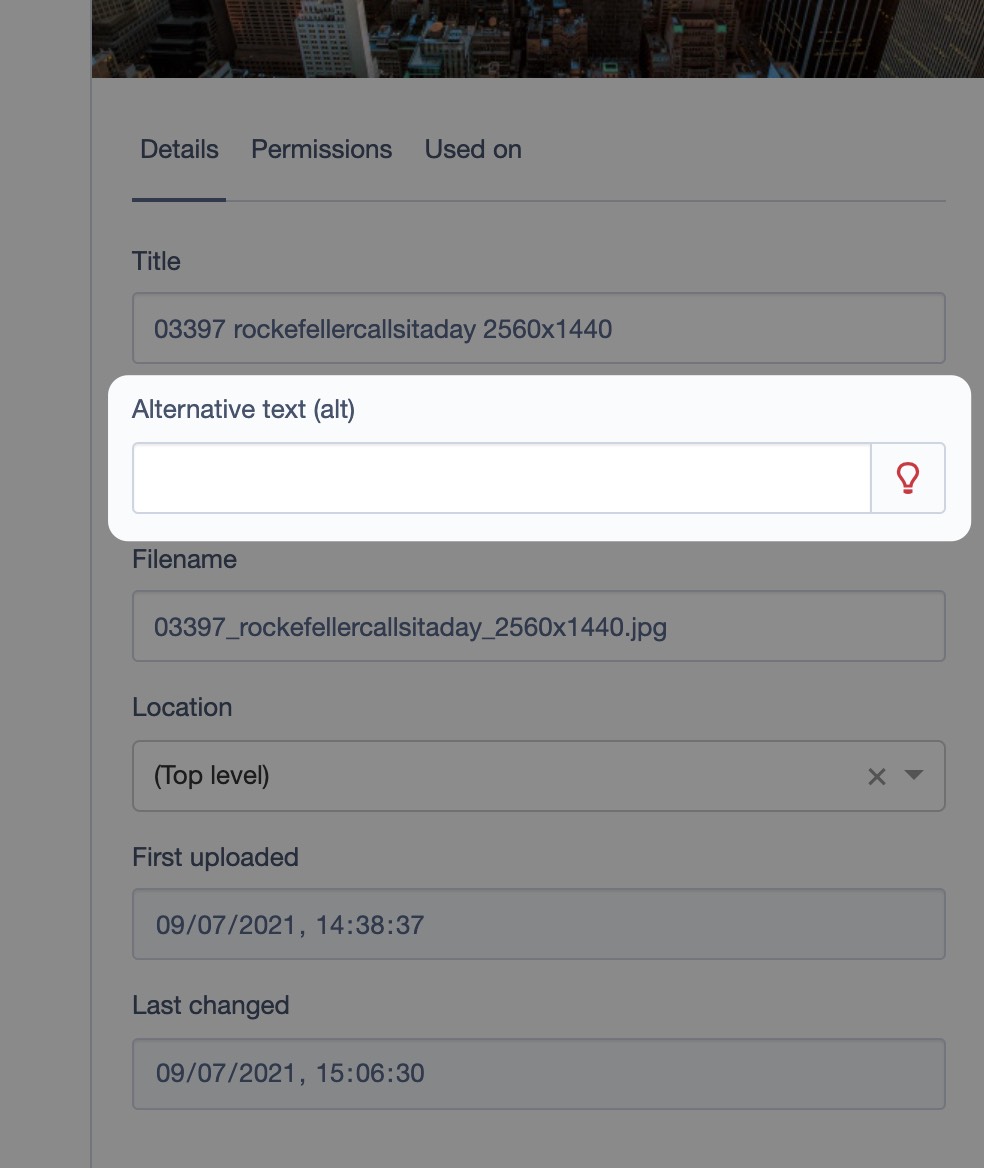Click the Last changed date field
Viewport: 984px width, 1168px height.
[538, 1073]
